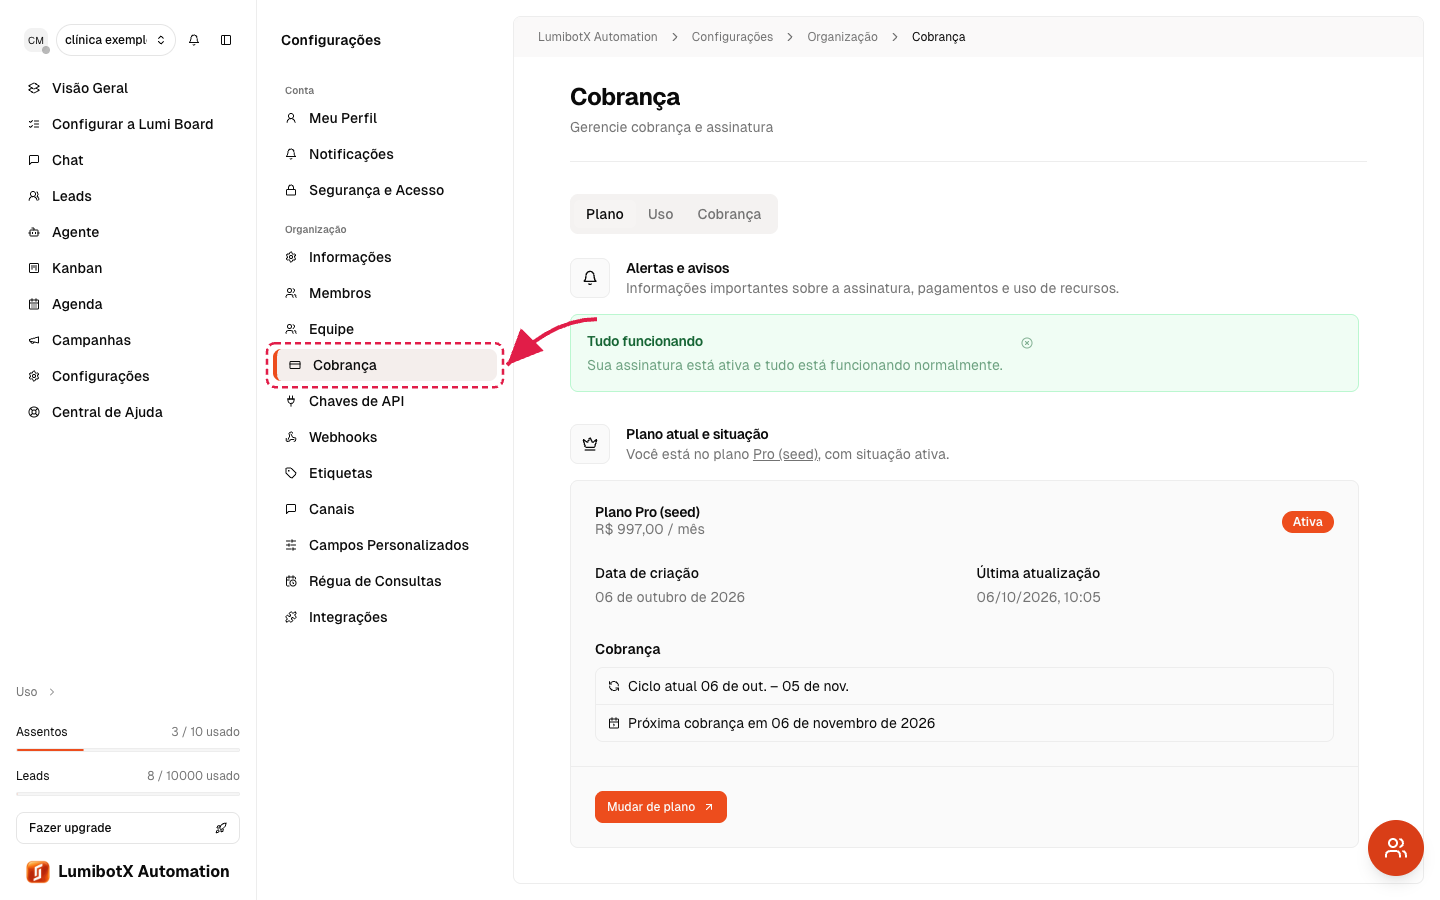Open the notifications bell in the top bar

[194, 40]
